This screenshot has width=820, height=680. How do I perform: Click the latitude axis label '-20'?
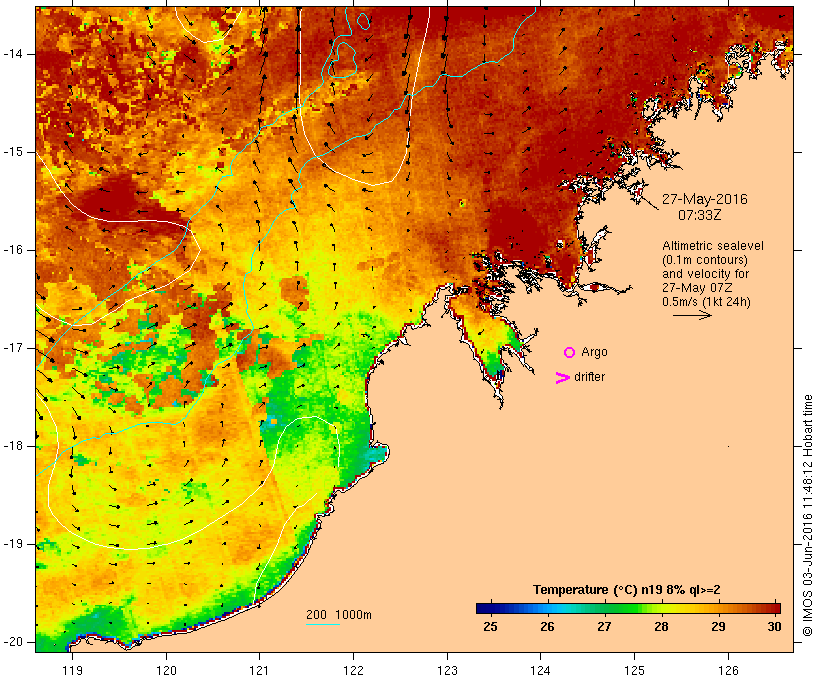[x=13, y=642]
